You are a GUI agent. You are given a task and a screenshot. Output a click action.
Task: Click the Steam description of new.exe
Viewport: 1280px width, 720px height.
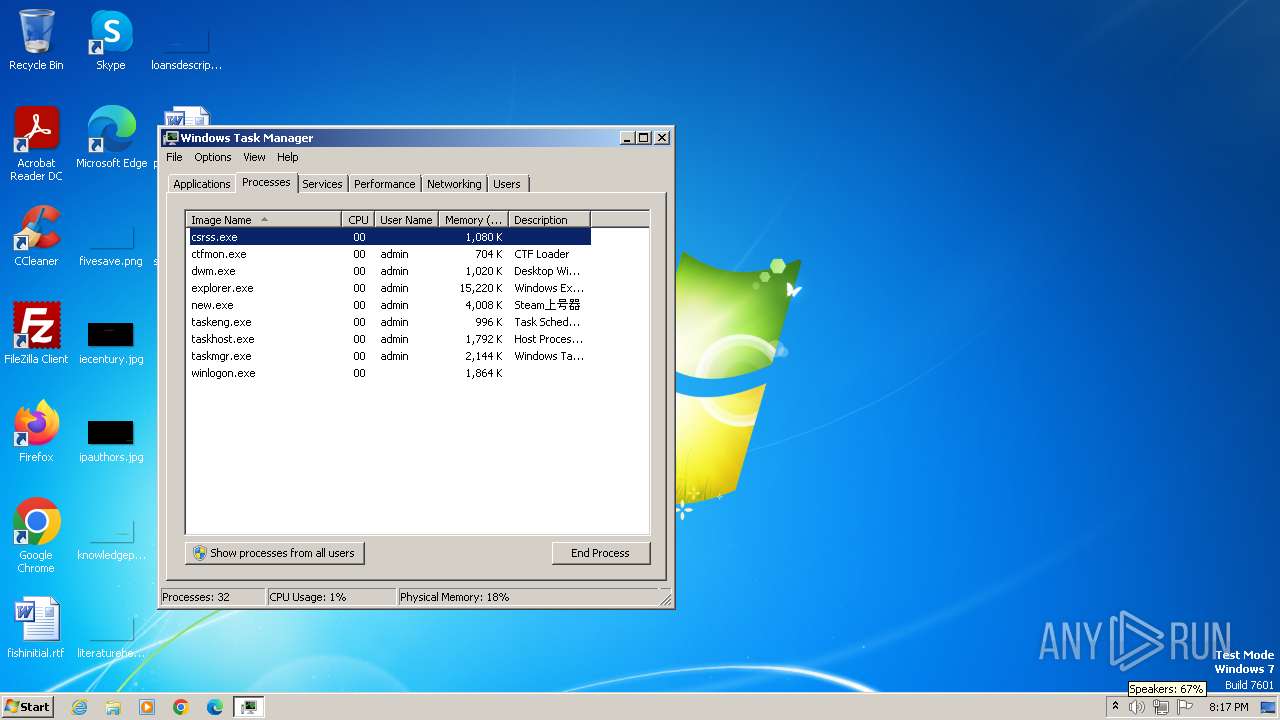[x=547, y=305]
